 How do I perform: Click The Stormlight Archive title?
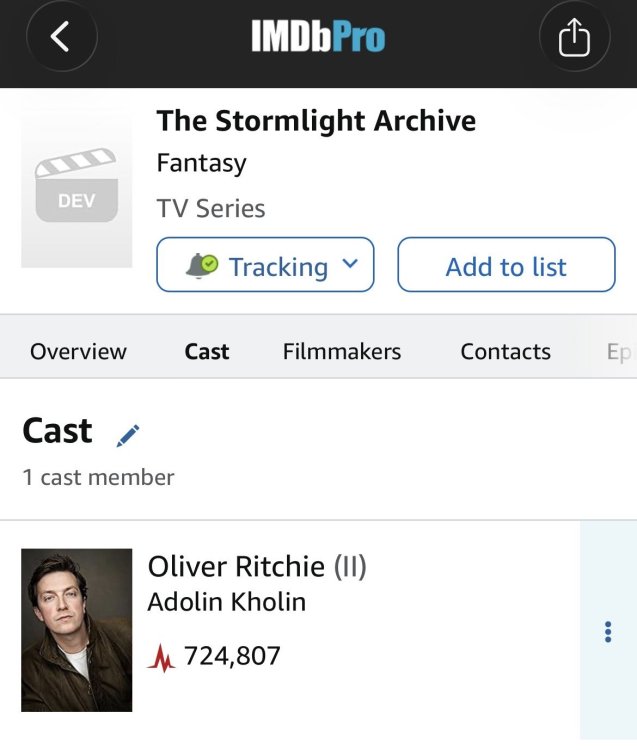coord(316,120)
